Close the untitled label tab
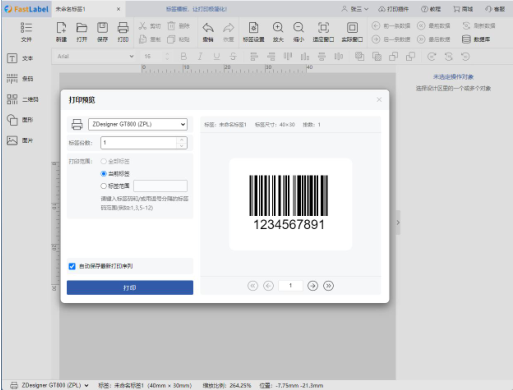This screenshot has height=390, width=513. point(118,9)
